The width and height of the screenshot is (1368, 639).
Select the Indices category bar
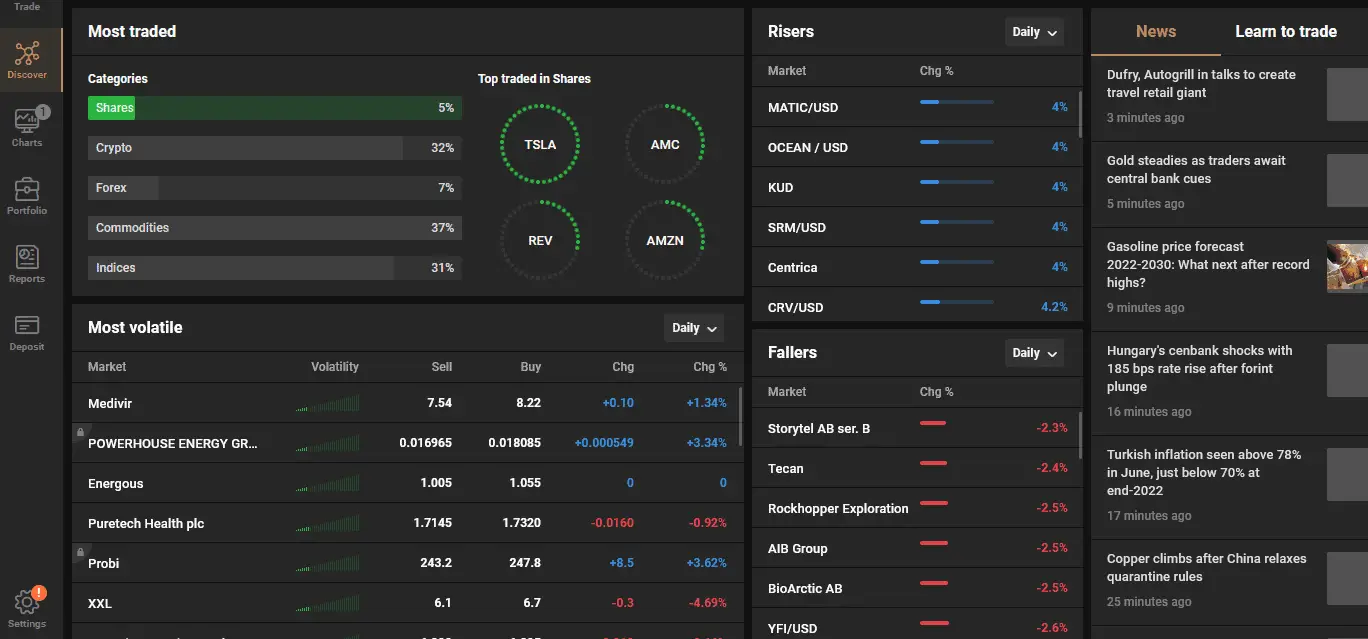click(275, 268)
